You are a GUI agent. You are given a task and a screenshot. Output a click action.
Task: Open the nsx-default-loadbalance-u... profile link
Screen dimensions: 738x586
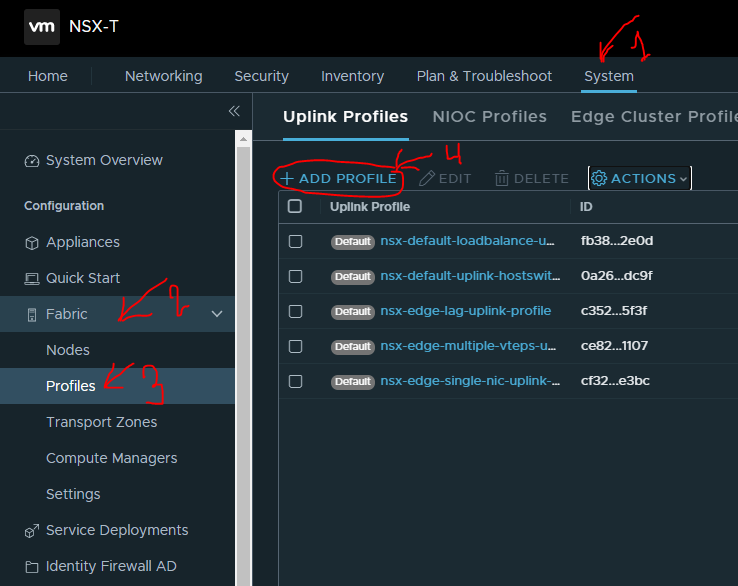click(467, 241)
